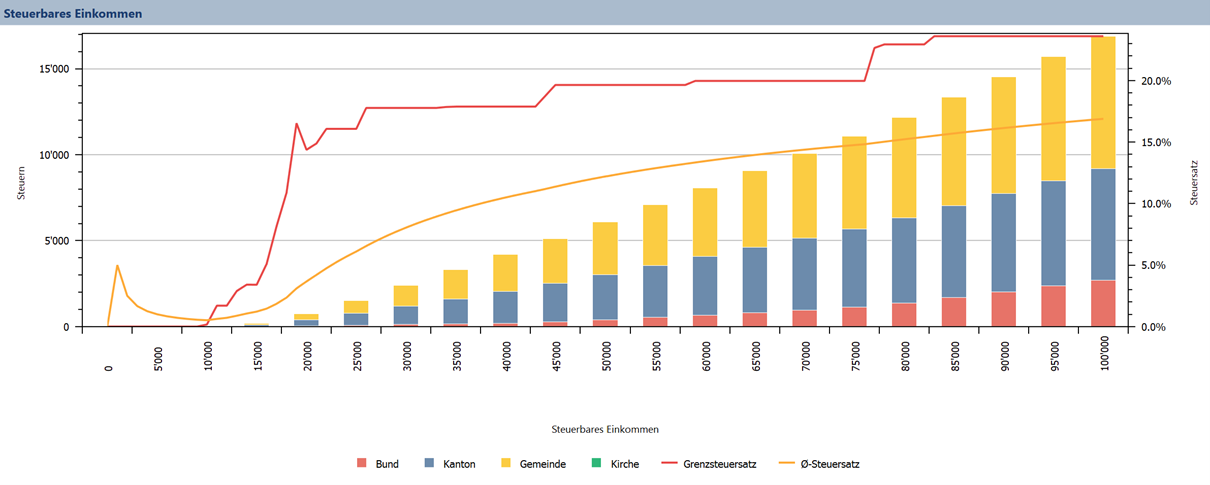Click the 25'000 x-axis tick label
This screenshot has height=485, width=1210.
click(357, 358)
